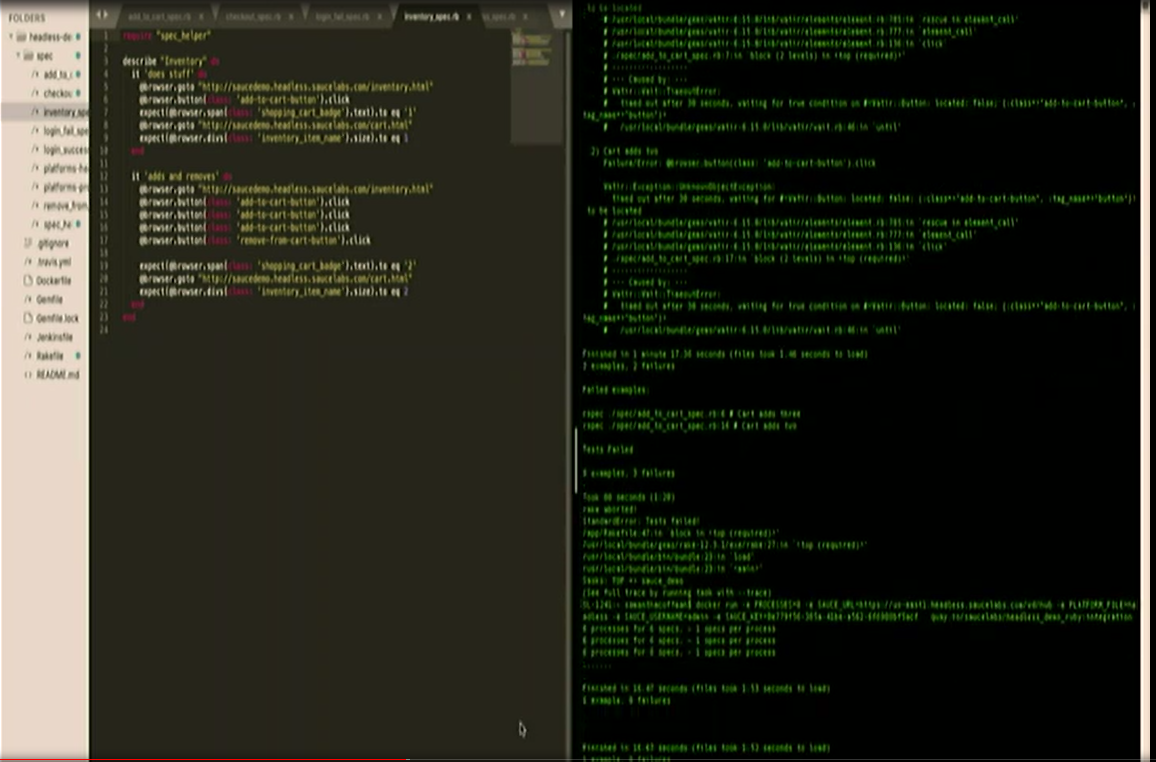Click the FOLDERS sidebar heading
The height and width of the screenshot is (762, 1156).
tap(27, 18)
